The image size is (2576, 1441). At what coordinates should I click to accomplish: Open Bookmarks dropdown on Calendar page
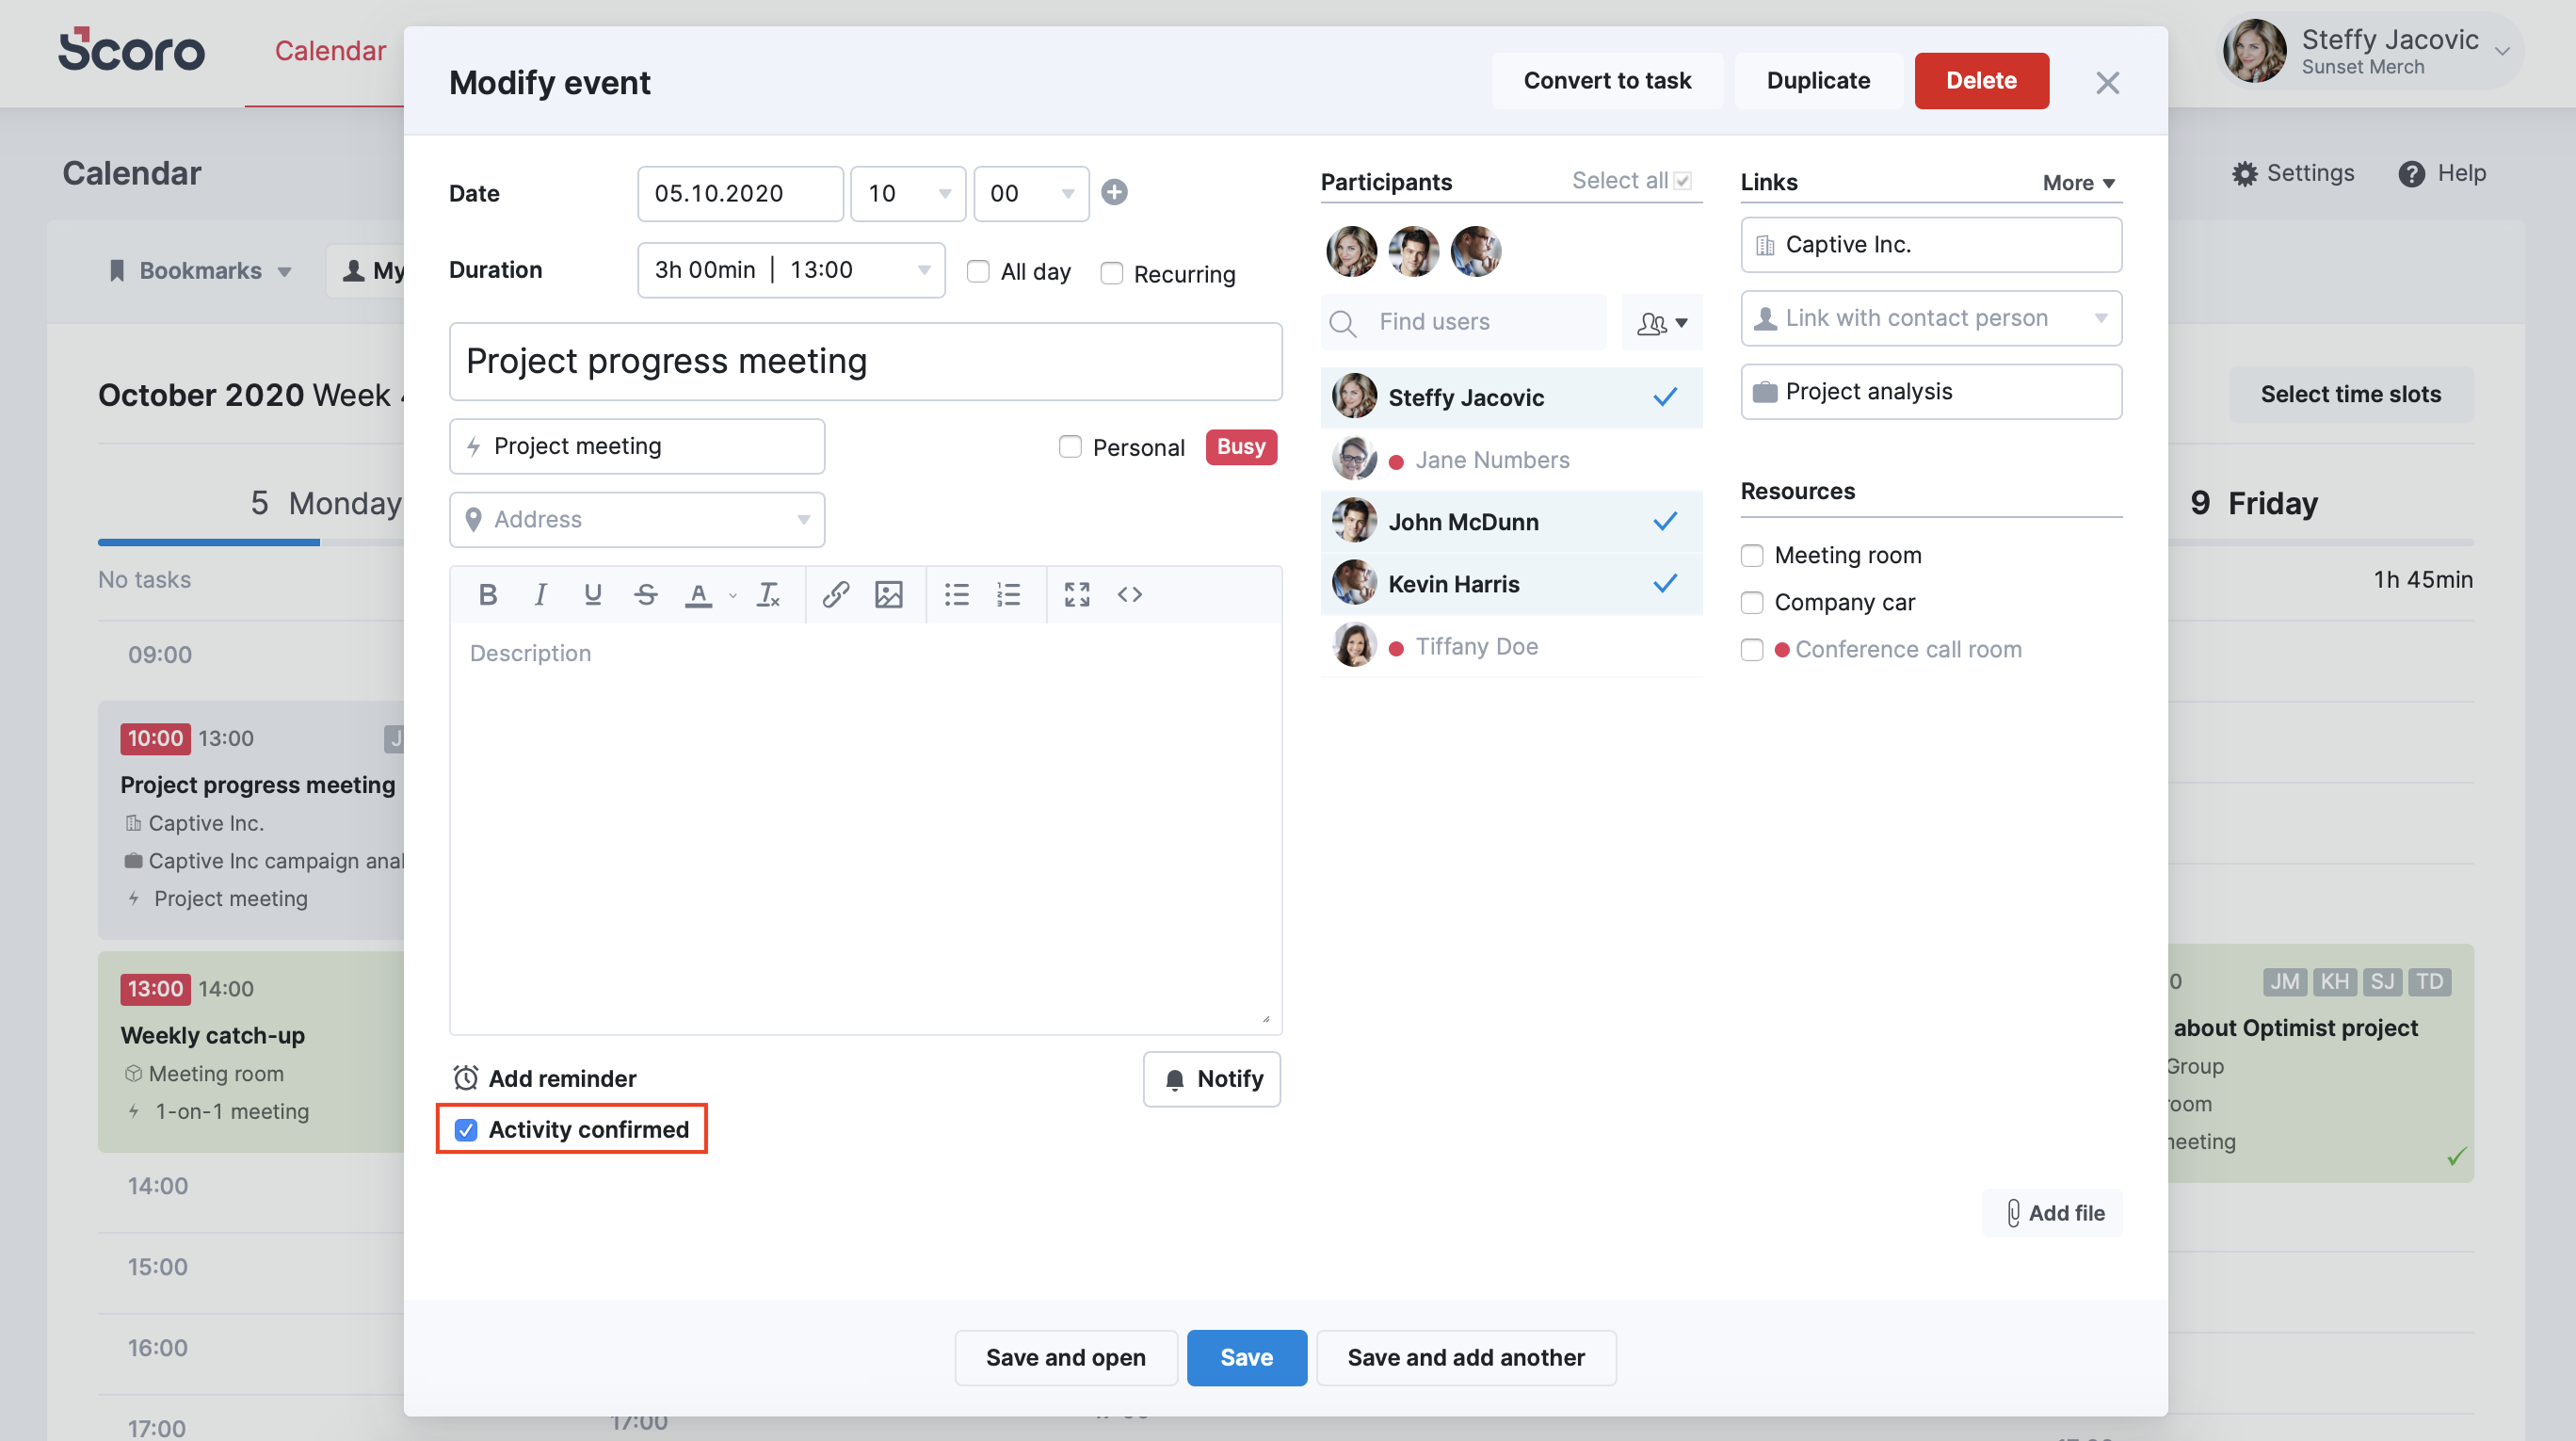tap(200, 271)
